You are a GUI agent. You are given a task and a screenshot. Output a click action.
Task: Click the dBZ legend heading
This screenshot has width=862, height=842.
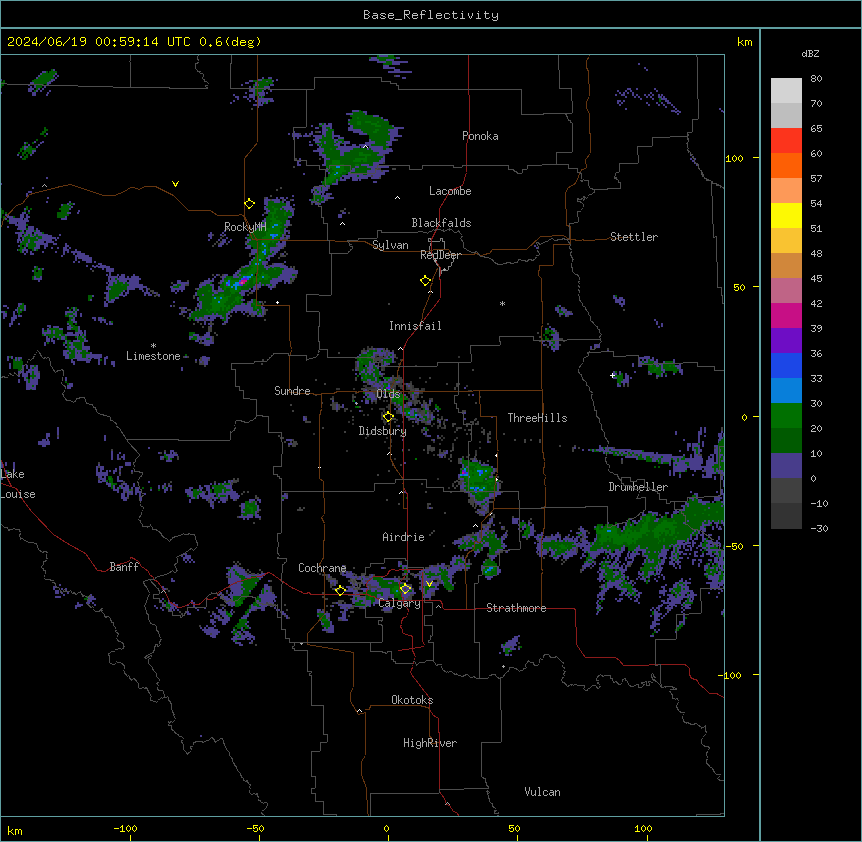pyautogui.click(x=810, y=54)
